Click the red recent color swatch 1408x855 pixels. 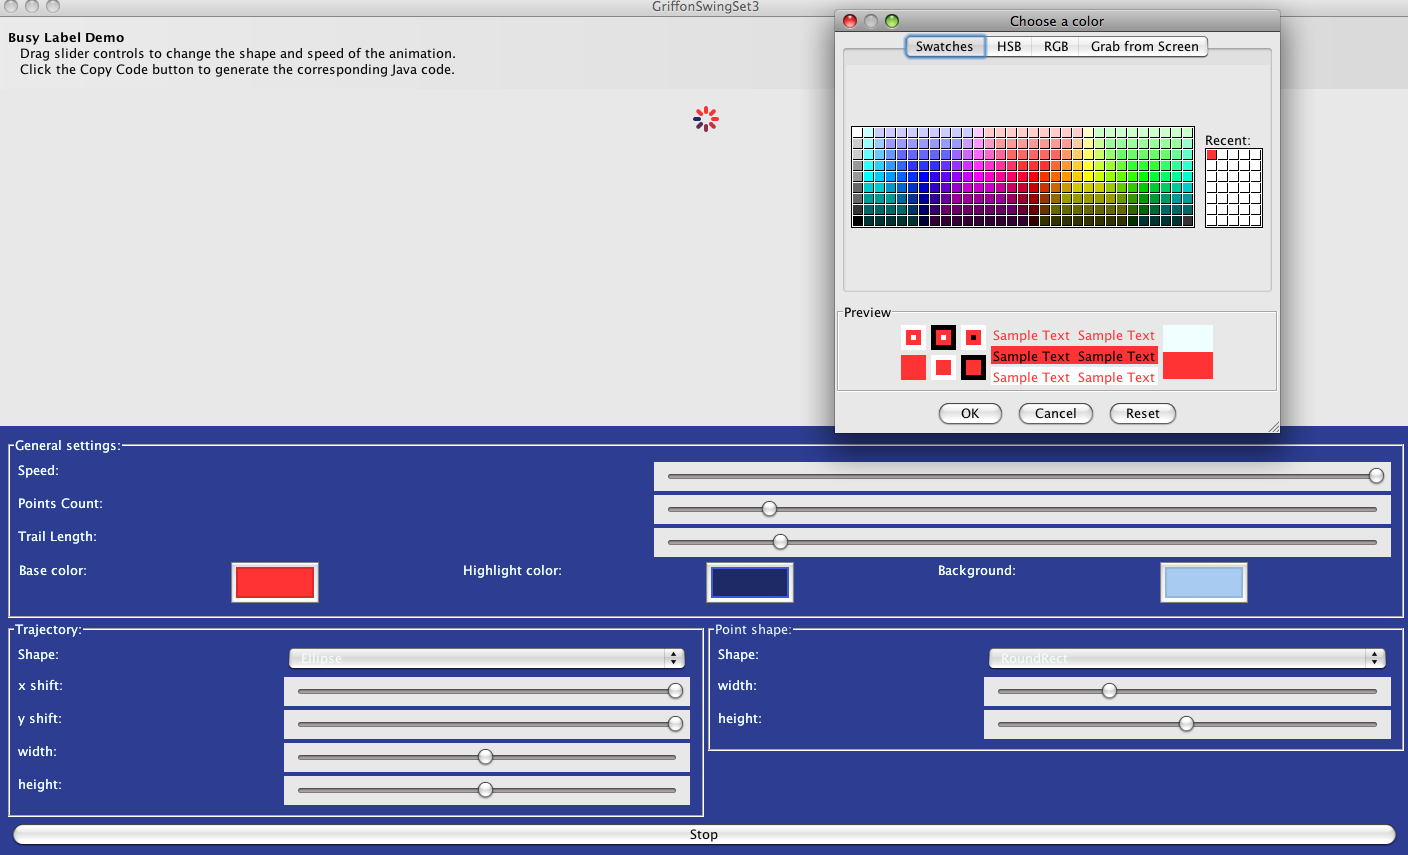click(1212, 155)
